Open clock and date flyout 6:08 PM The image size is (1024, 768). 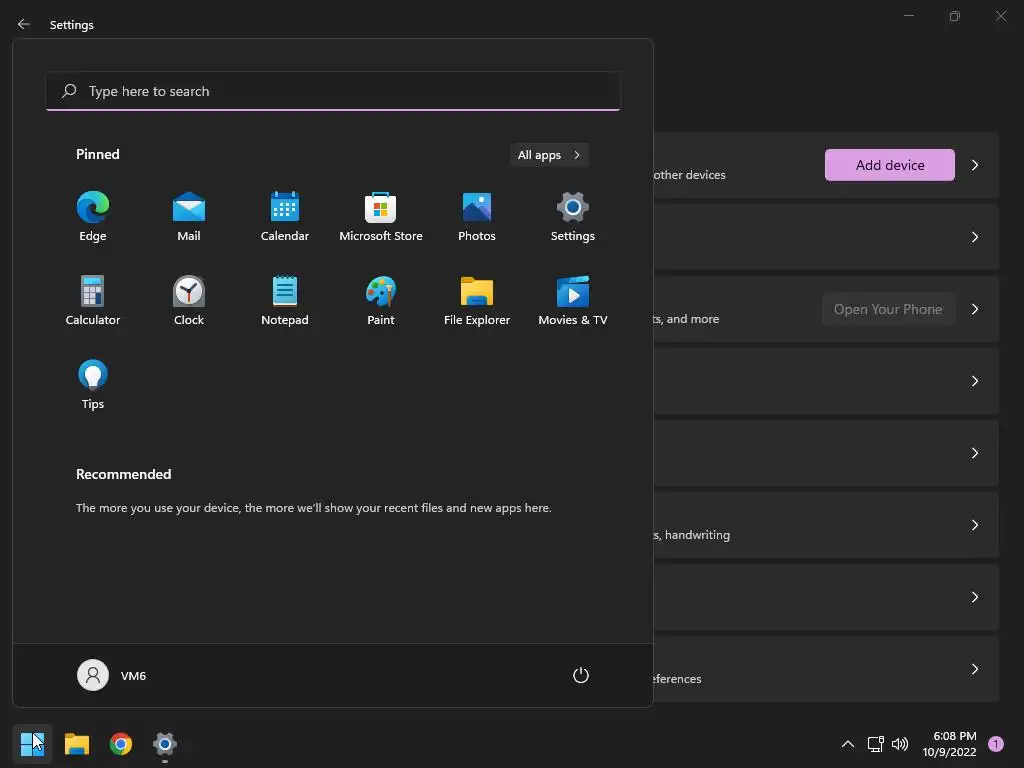[x=949, y=744]
